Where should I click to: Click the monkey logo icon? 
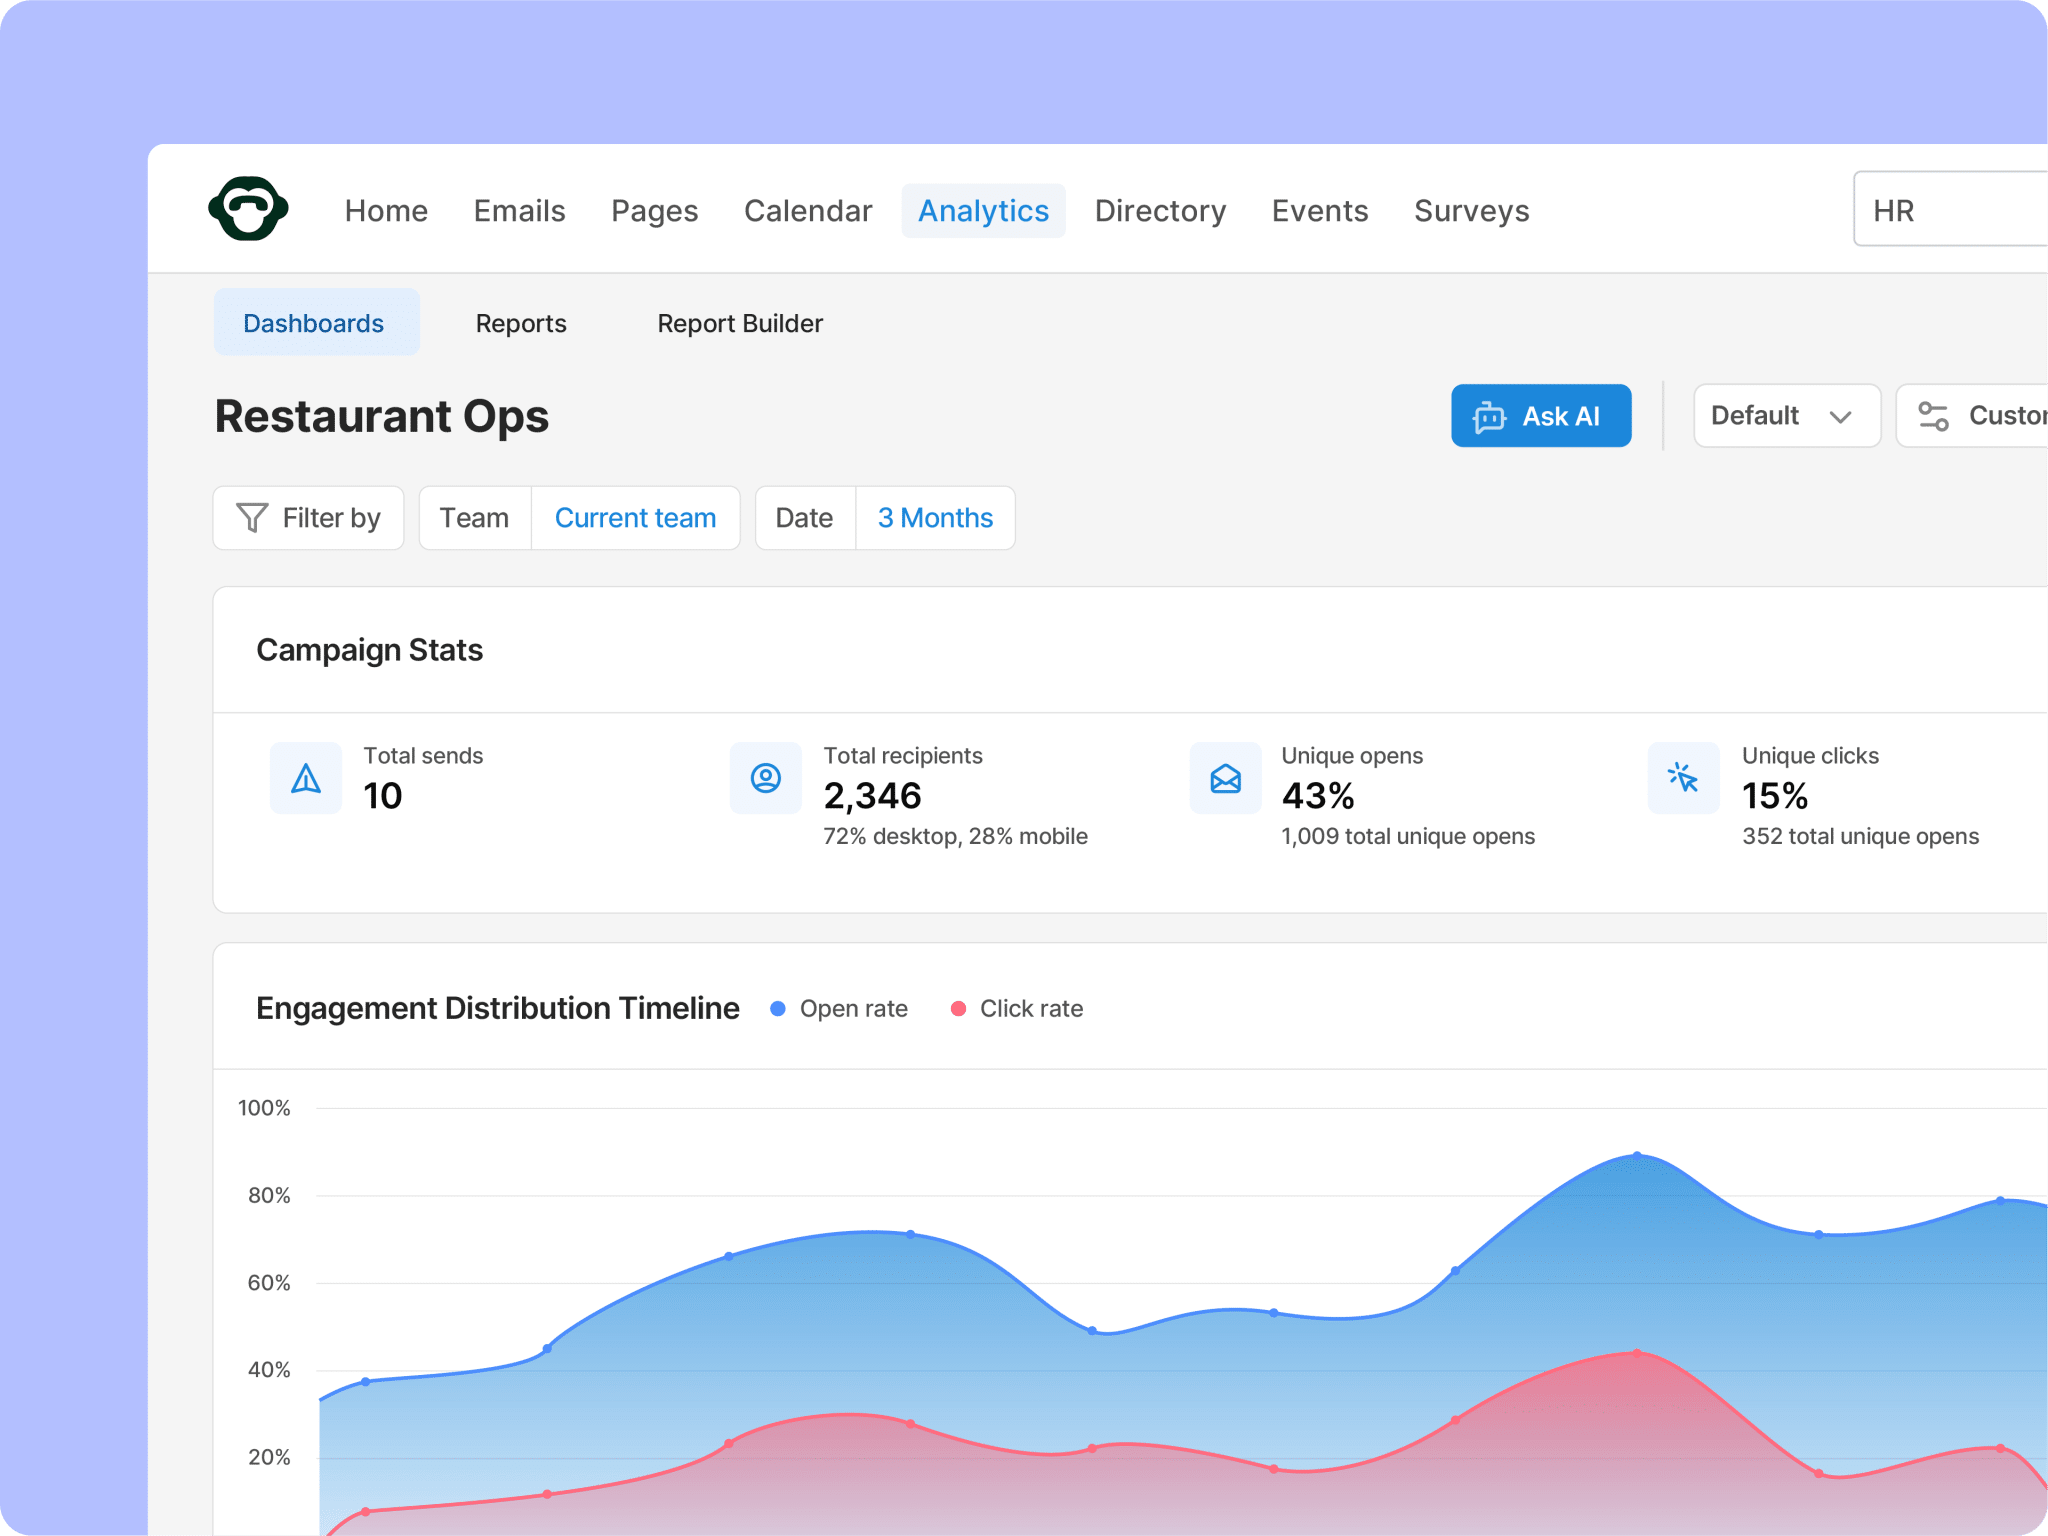pyautogui.click(x=248, y=209)
